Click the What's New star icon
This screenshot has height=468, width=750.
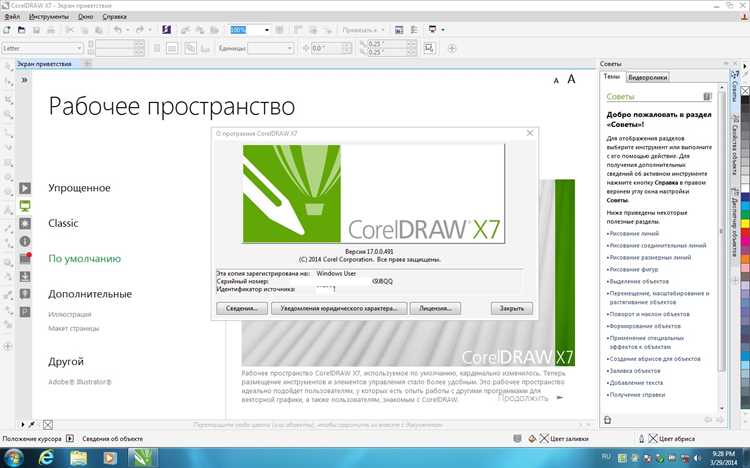25,223
